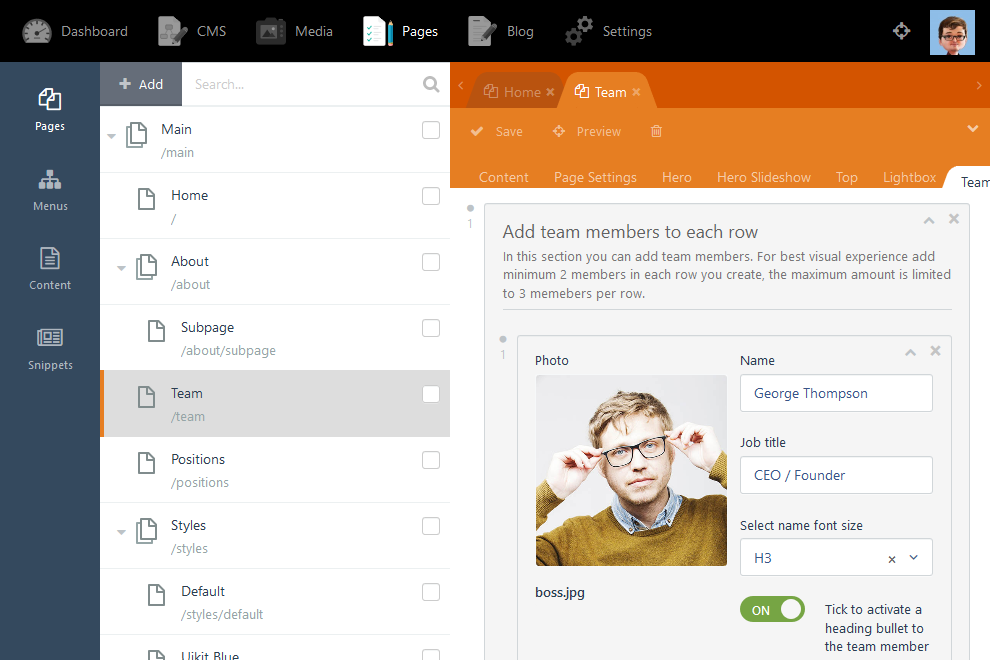Click the Pages checklist icon in top bar
The height and width of the screenshot is (660, 990).
click(x=378, y=31)
